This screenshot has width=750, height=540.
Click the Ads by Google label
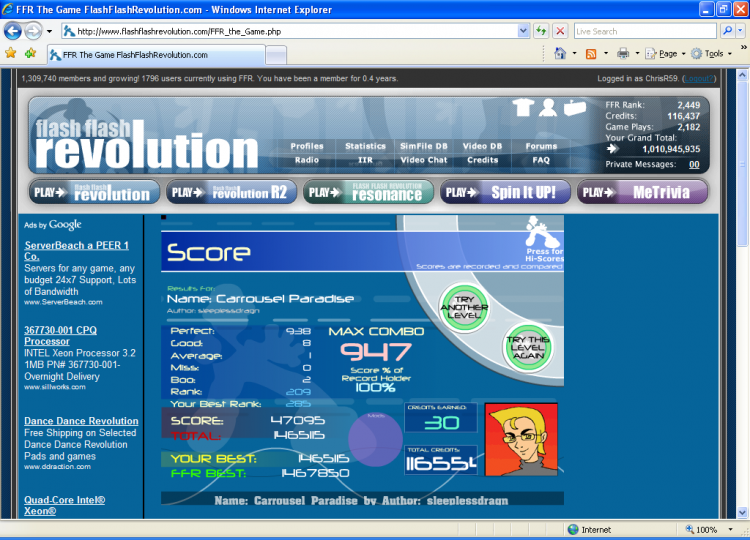click(53, 224)
